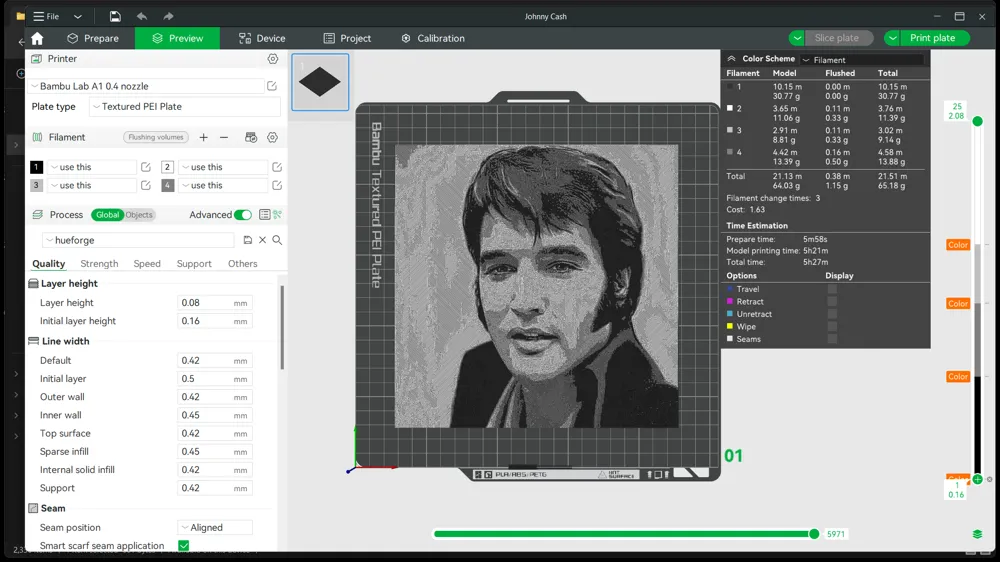Open the Project tab
1000x562 pixels.
point(347,38)
